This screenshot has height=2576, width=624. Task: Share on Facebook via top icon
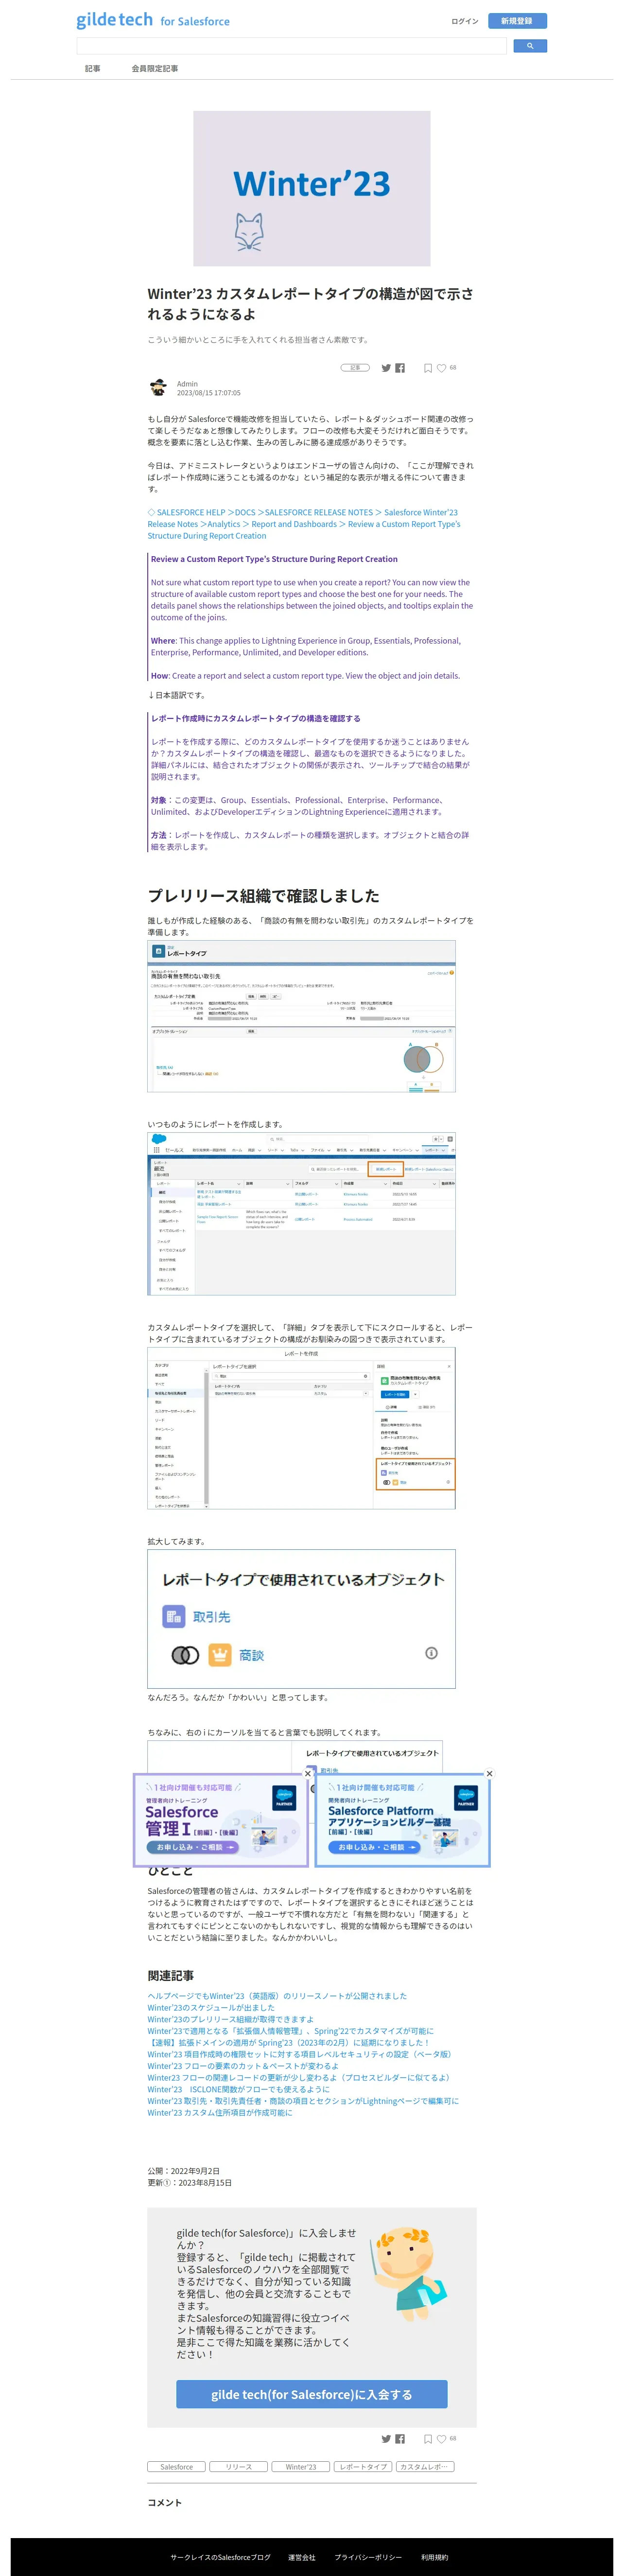400,368
